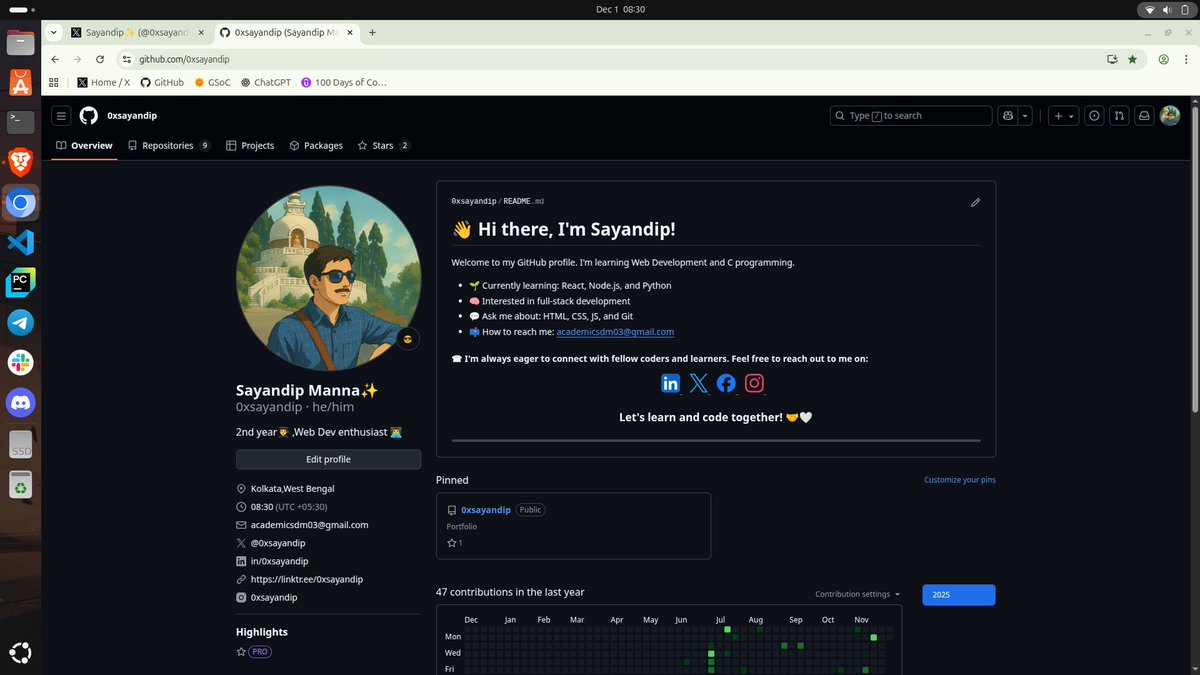1200x675 pixels.
Task: Open the Instagram icon in the README
Action: (x=754, y=382)
